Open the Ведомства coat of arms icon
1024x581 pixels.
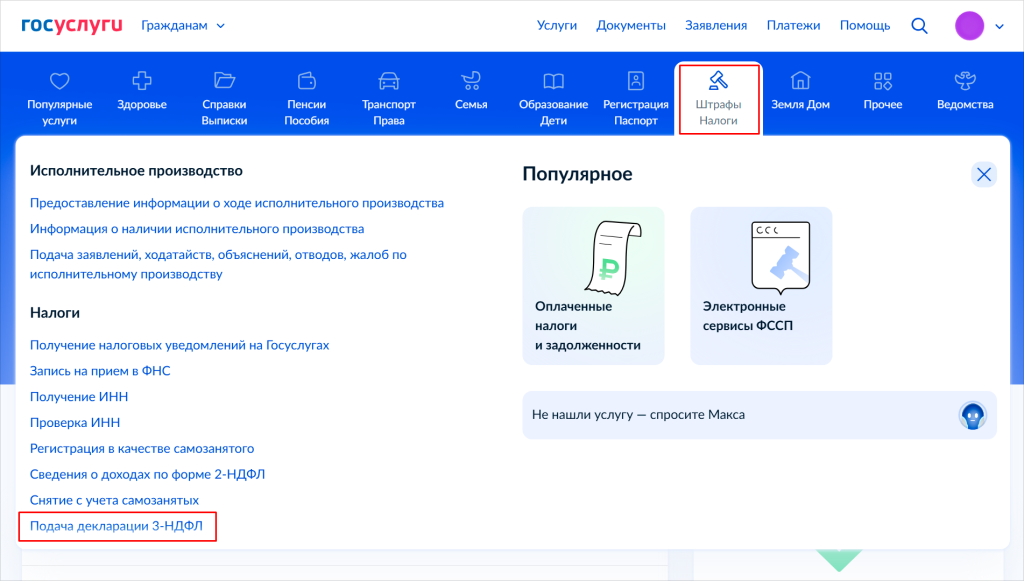click(965, 81)
